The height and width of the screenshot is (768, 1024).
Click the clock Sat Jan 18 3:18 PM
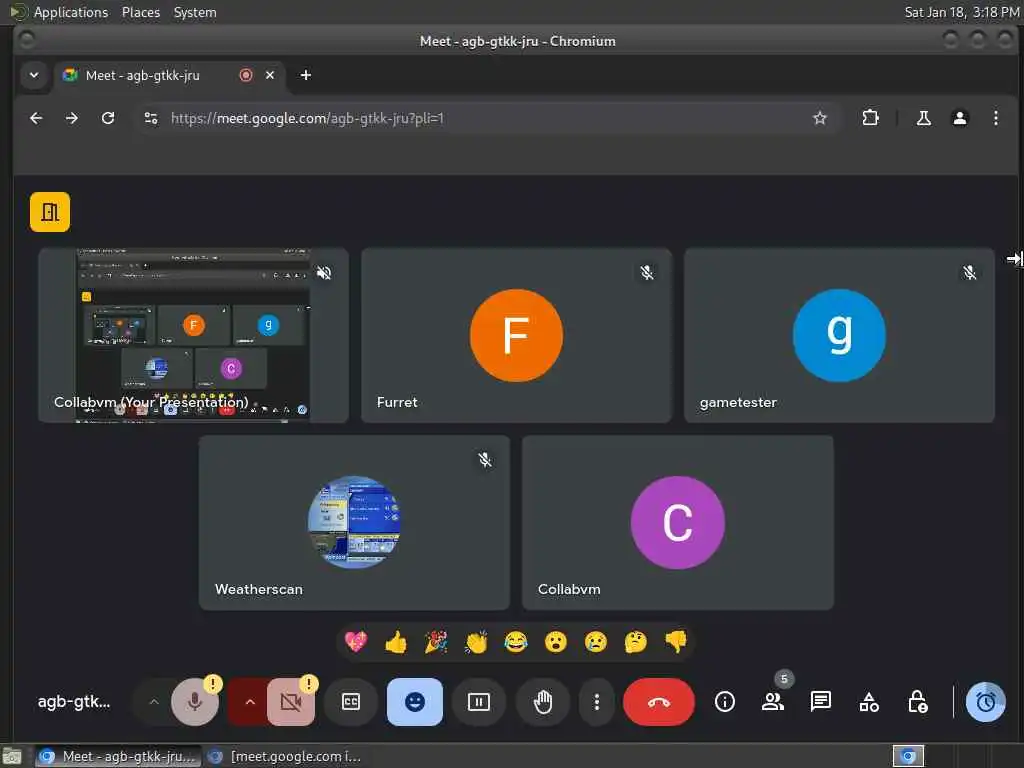(961, 12)
